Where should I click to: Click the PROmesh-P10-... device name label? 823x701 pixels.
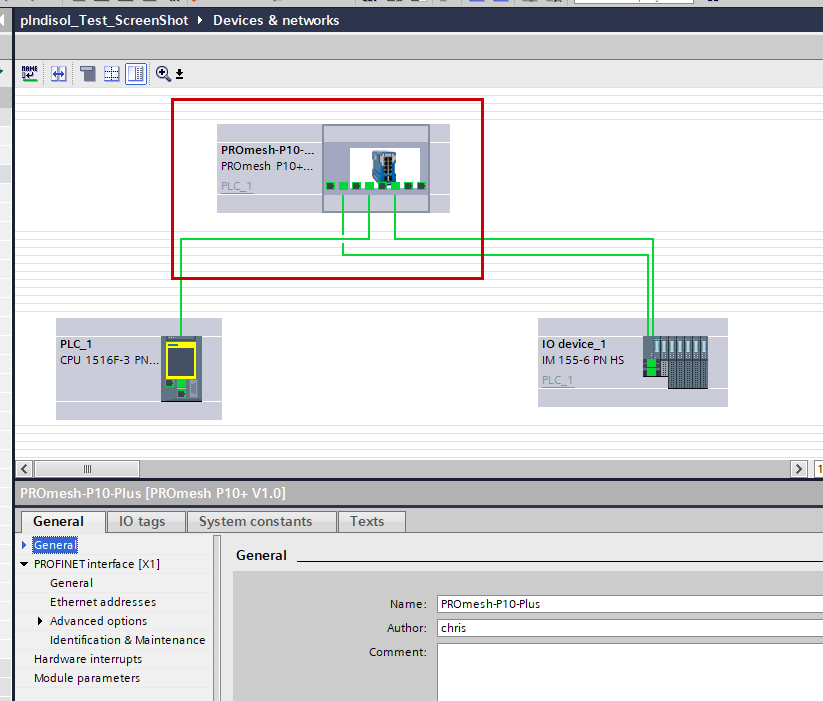(267, 150)
